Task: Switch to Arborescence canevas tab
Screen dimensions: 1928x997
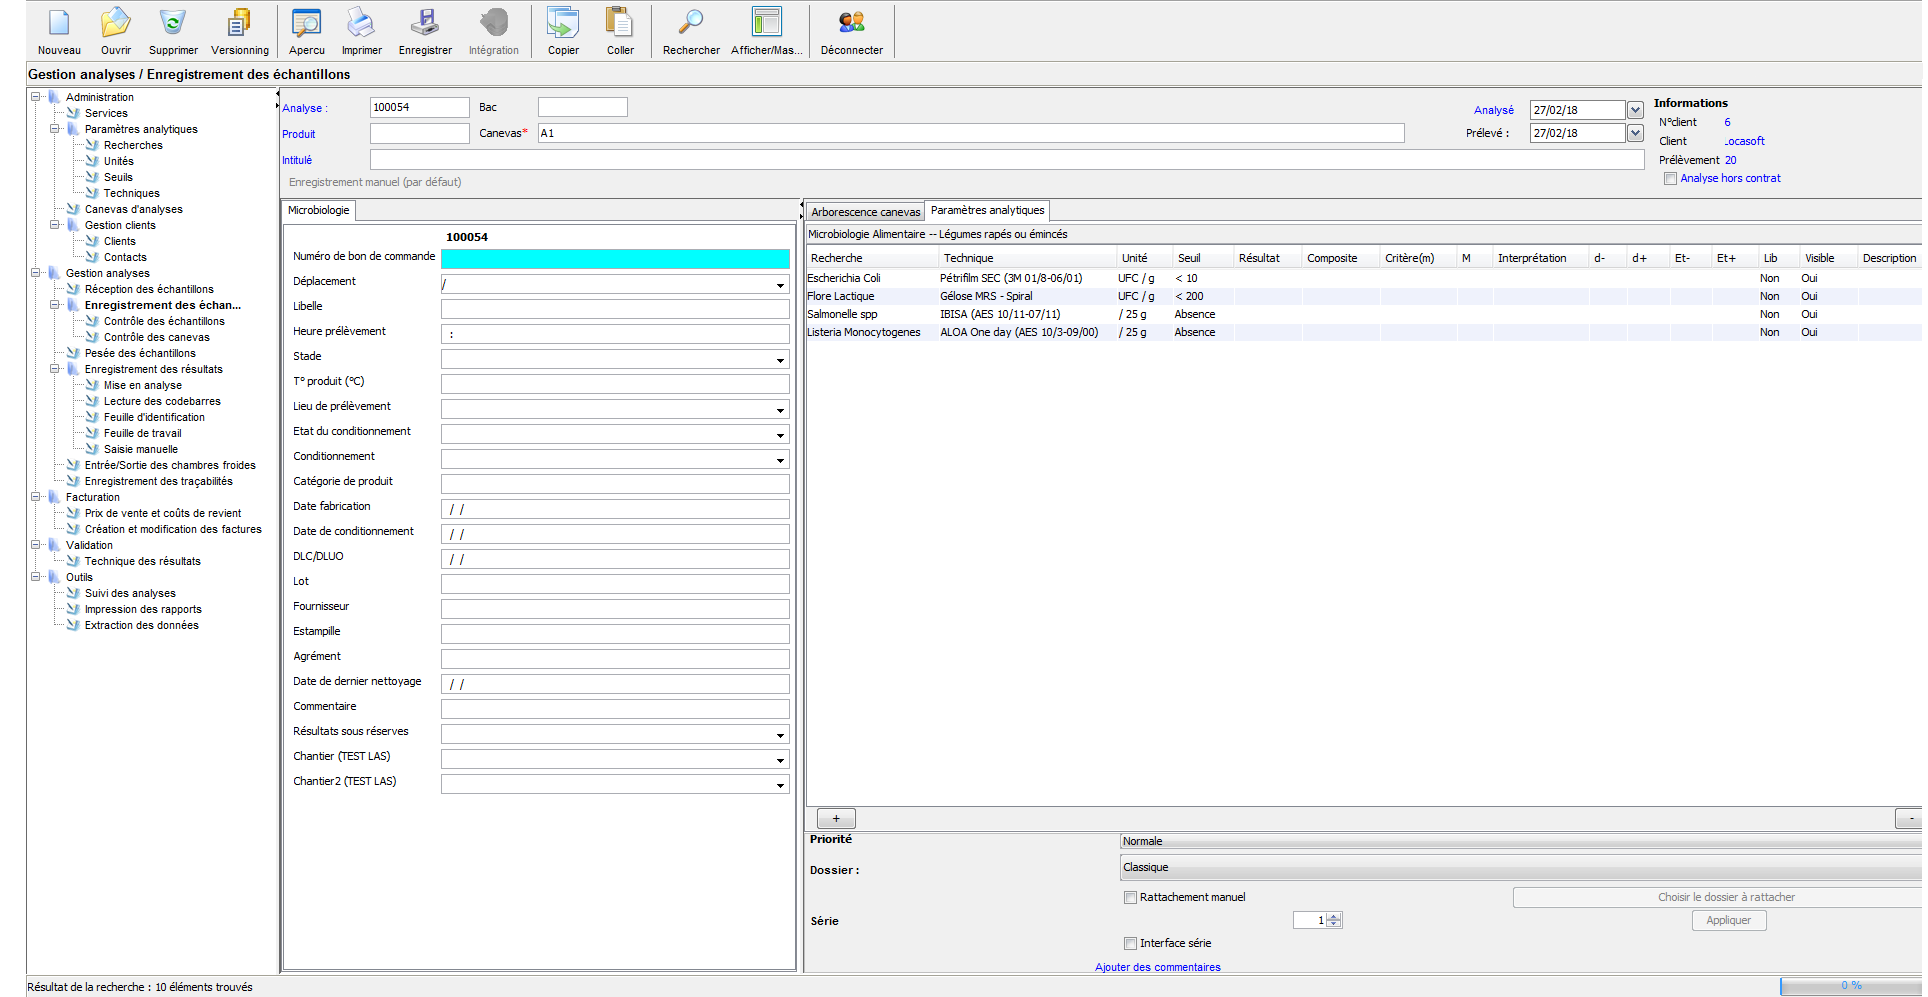Action: (x=865, y=212)
